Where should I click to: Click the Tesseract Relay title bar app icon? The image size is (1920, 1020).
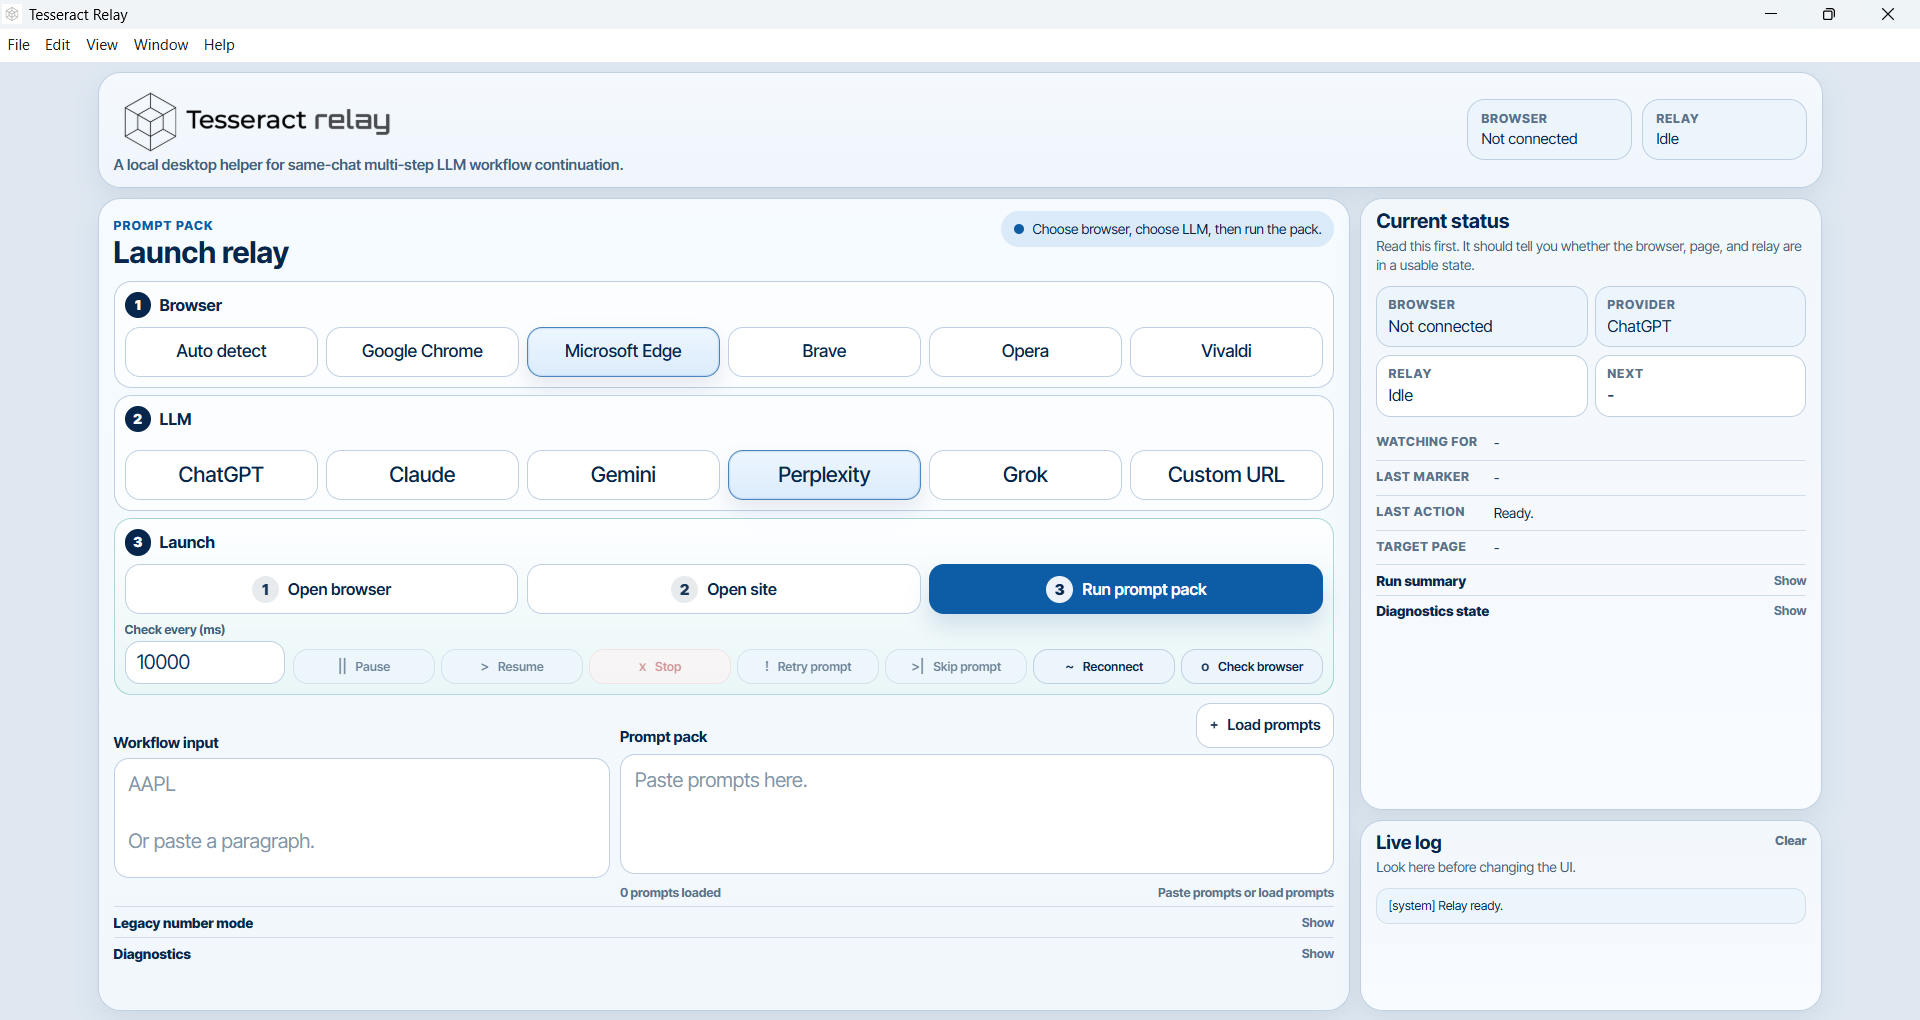click(x=13, y=14)
